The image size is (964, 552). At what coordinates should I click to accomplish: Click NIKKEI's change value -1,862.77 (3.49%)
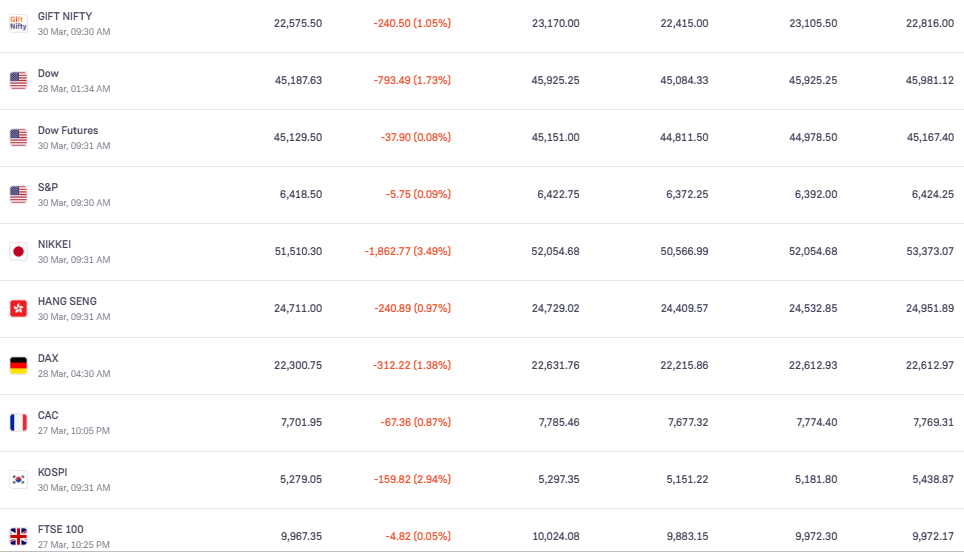pyautogui.click(x=407, y=251)
